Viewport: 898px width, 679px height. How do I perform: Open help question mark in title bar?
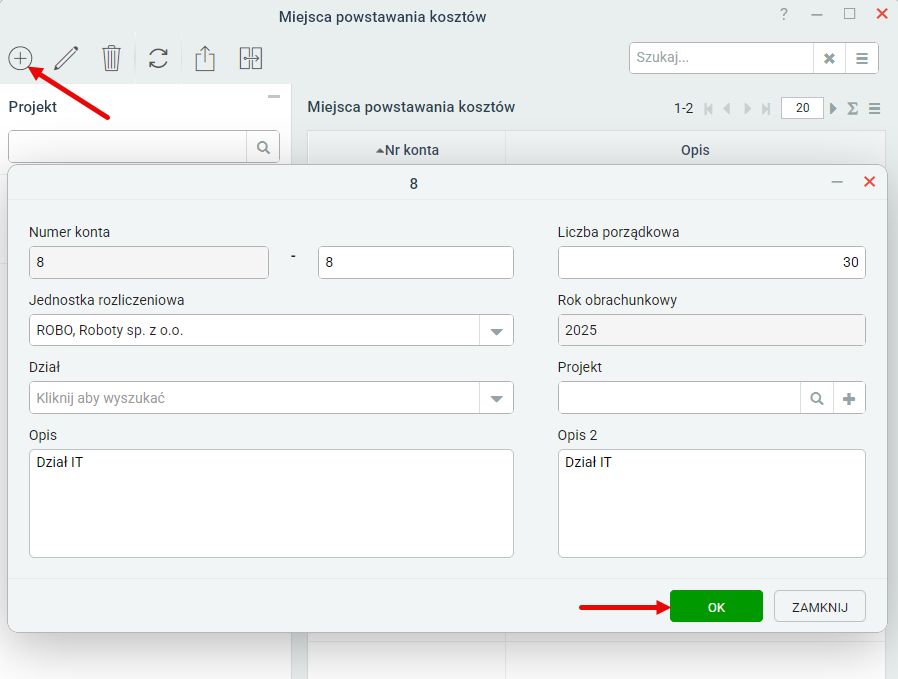coord(783,14)
